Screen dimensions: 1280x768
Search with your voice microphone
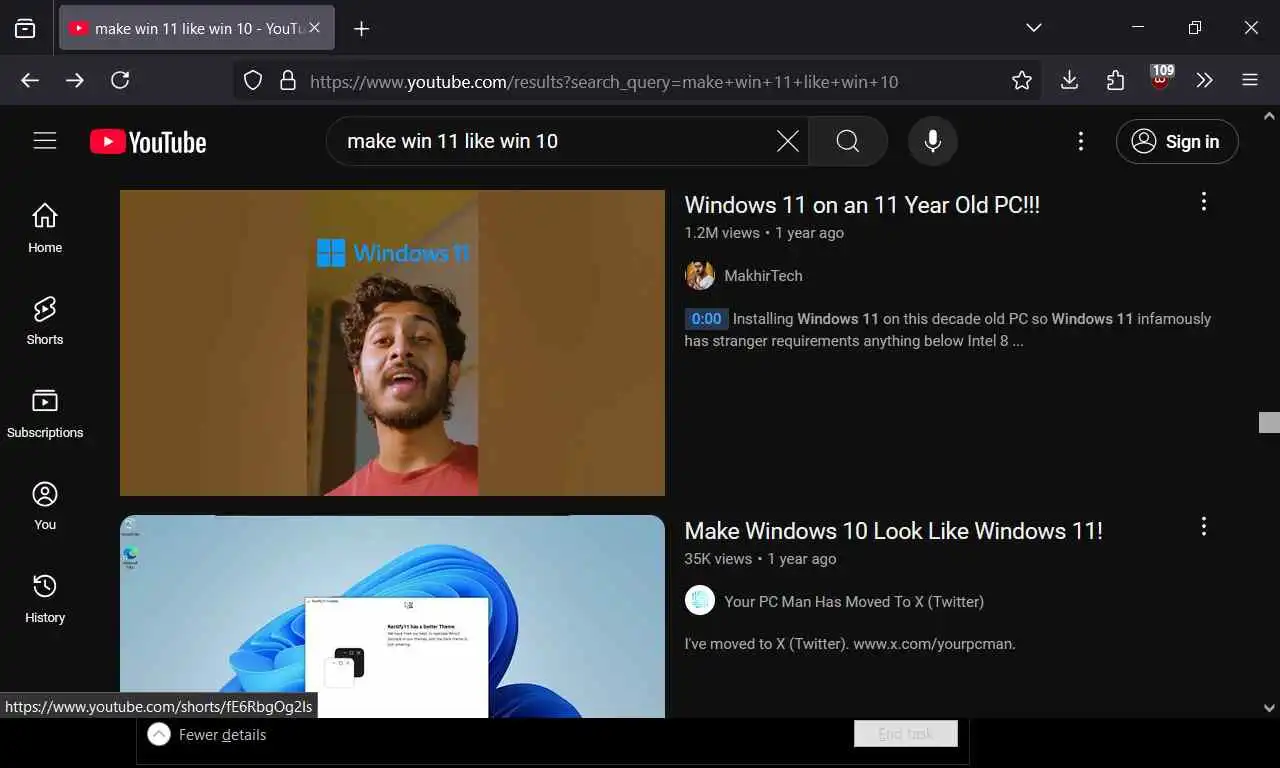[933, 141]
